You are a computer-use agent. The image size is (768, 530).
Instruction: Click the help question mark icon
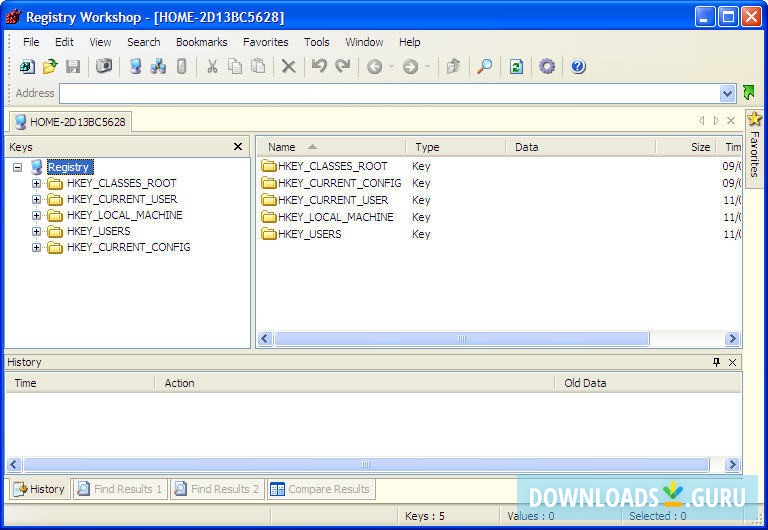[578, 66]
